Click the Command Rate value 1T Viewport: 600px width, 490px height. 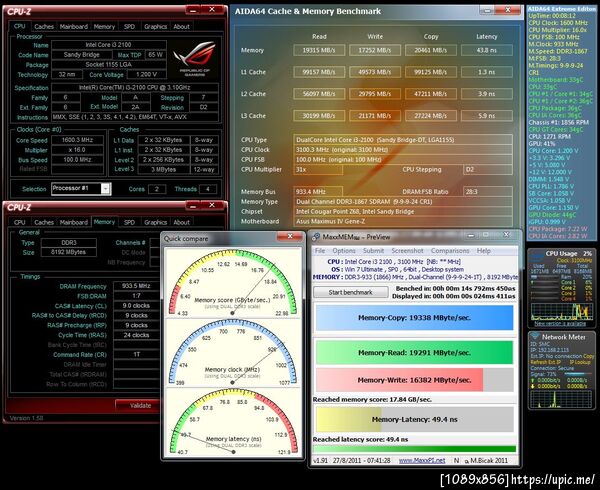point(136,355)
